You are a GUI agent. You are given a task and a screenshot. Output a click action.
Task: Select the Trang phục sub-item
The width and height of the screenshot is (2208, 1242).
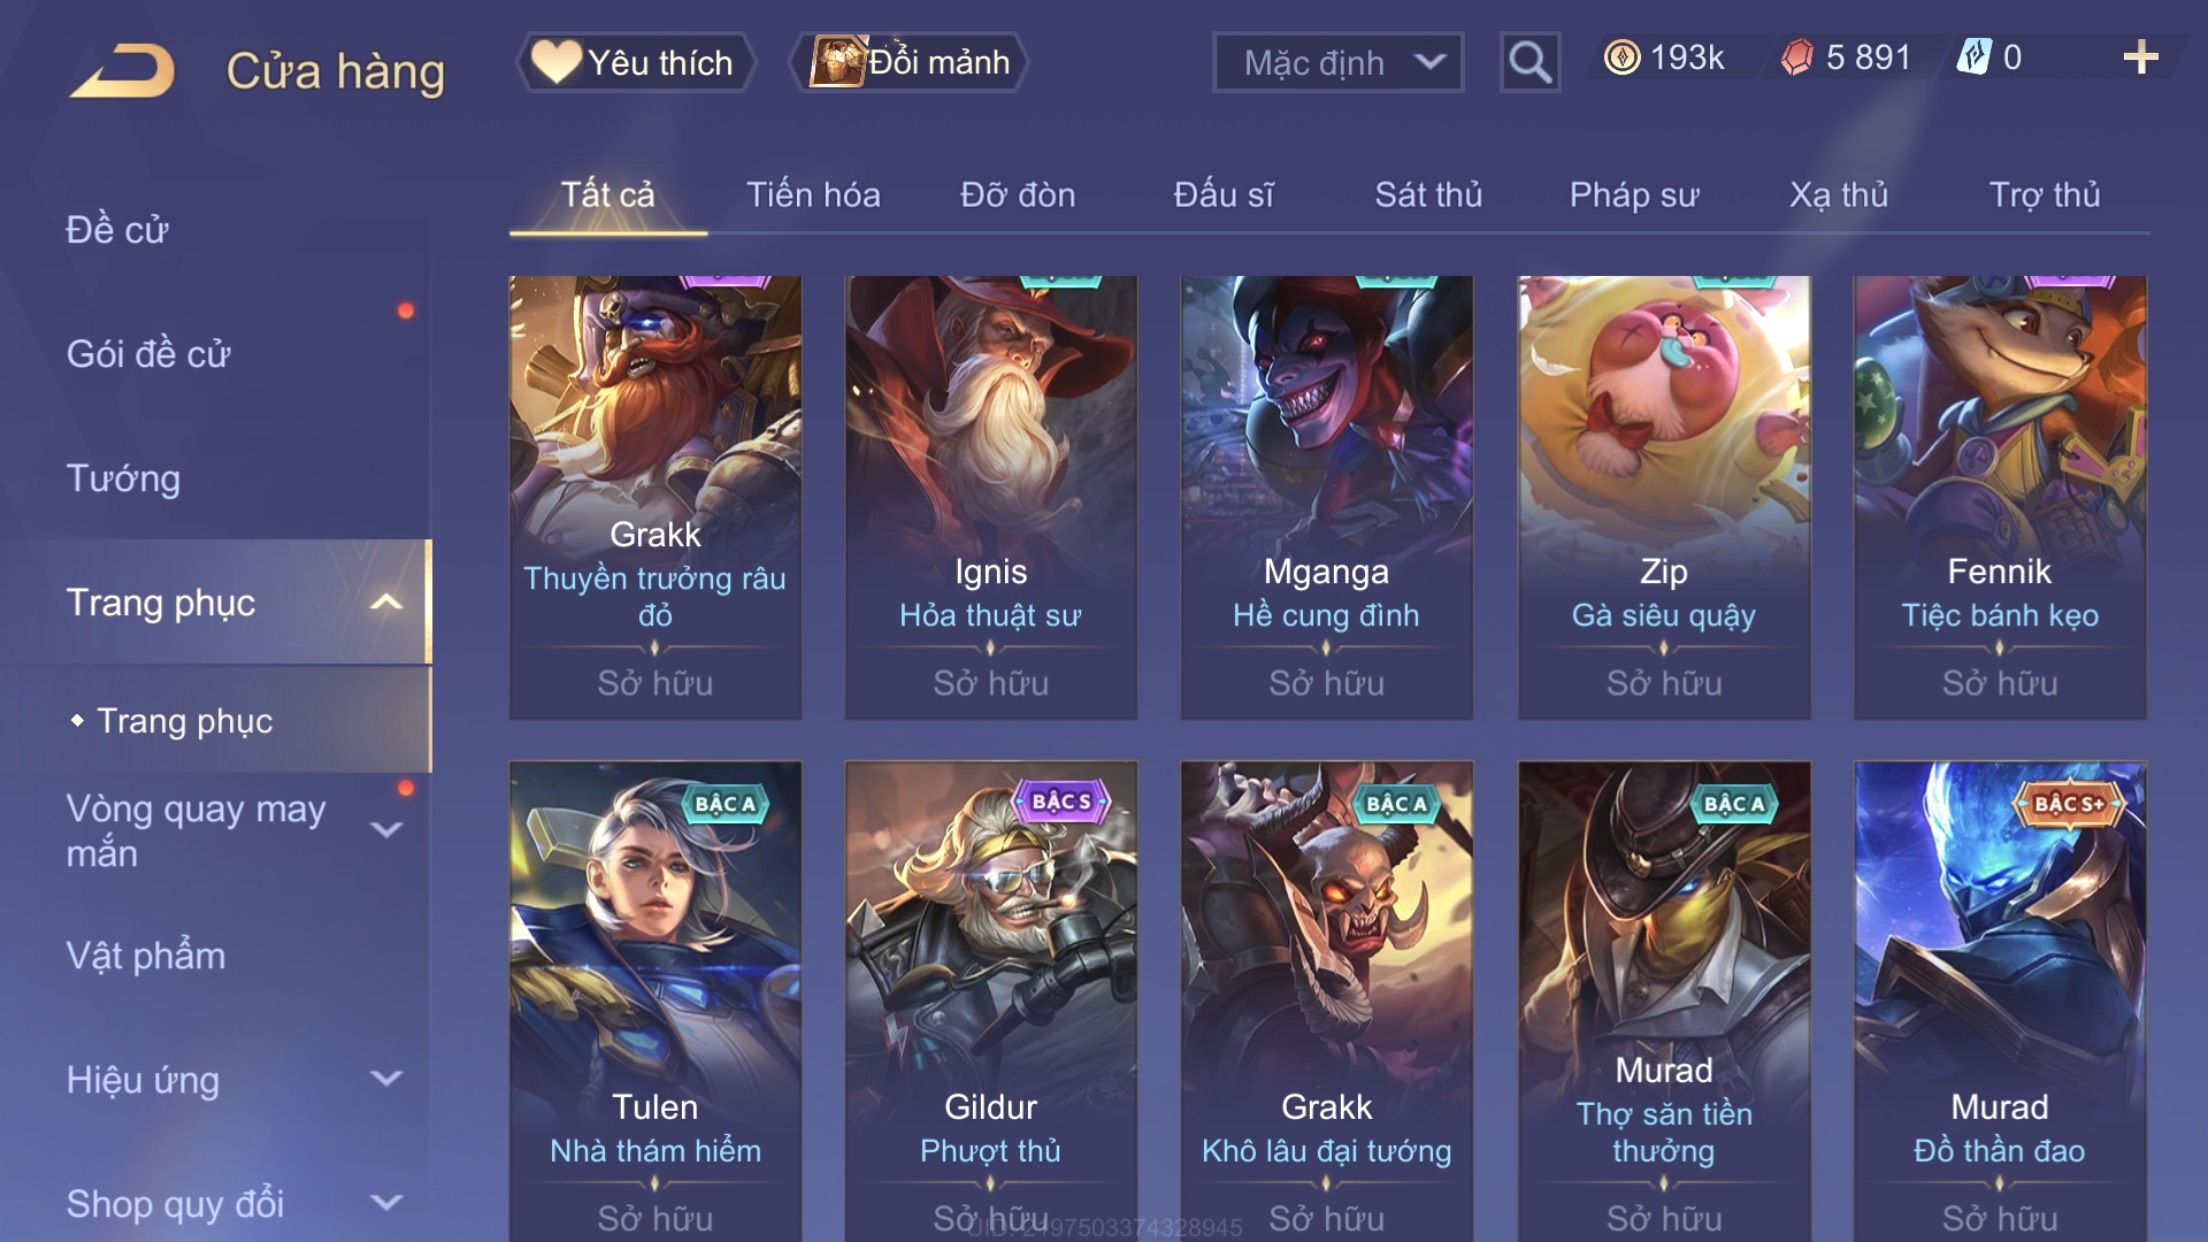pos(184,721)
